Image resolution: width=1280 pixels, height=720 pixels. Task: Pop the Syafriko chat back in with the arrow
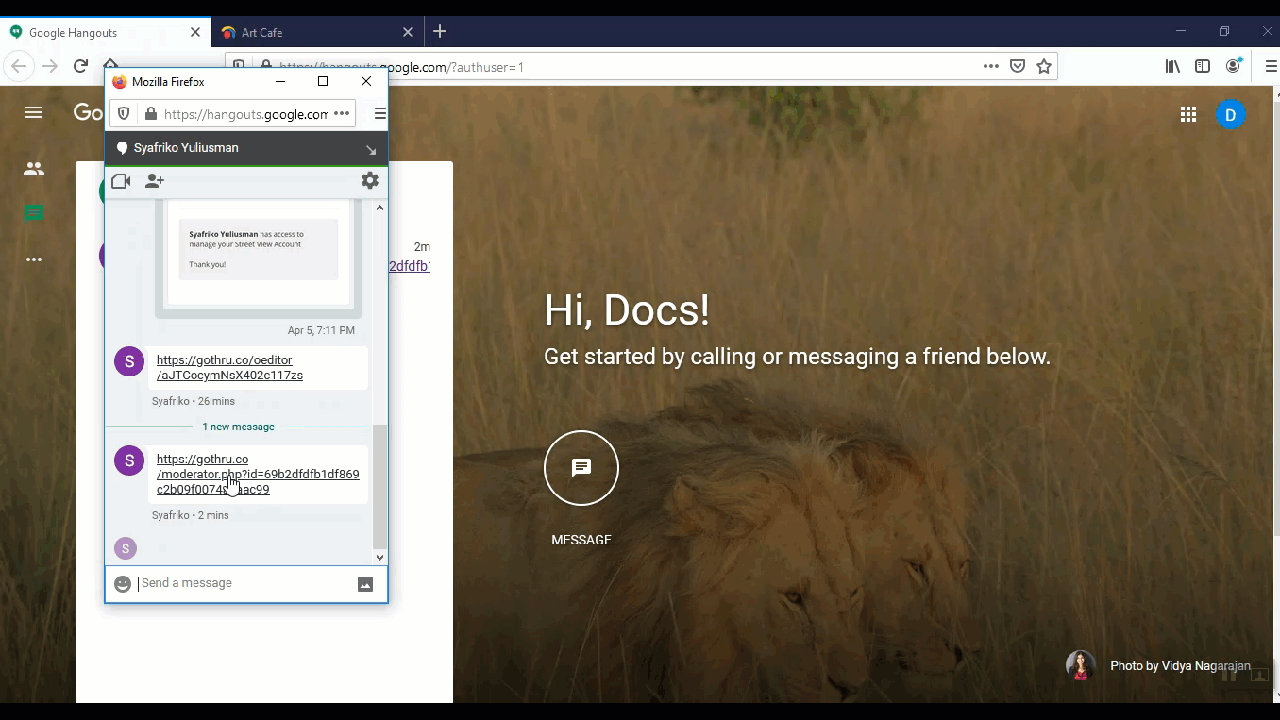(x=371, y=149)
